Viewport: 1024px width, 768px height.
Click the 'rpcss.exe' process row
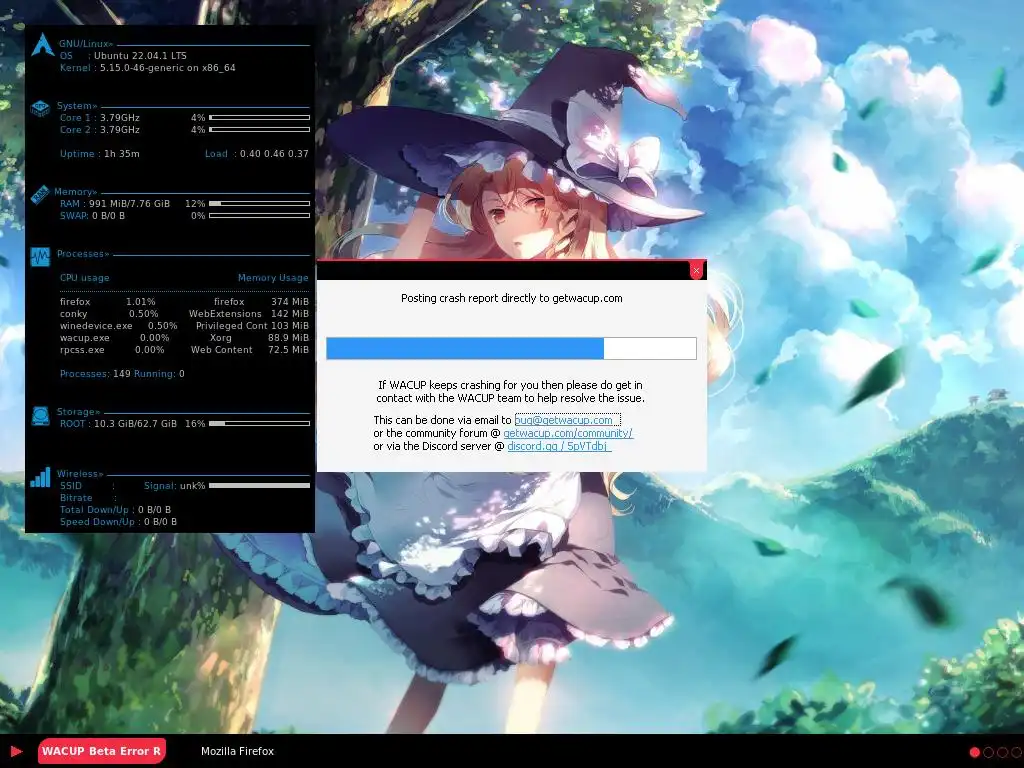click(112, 349)
